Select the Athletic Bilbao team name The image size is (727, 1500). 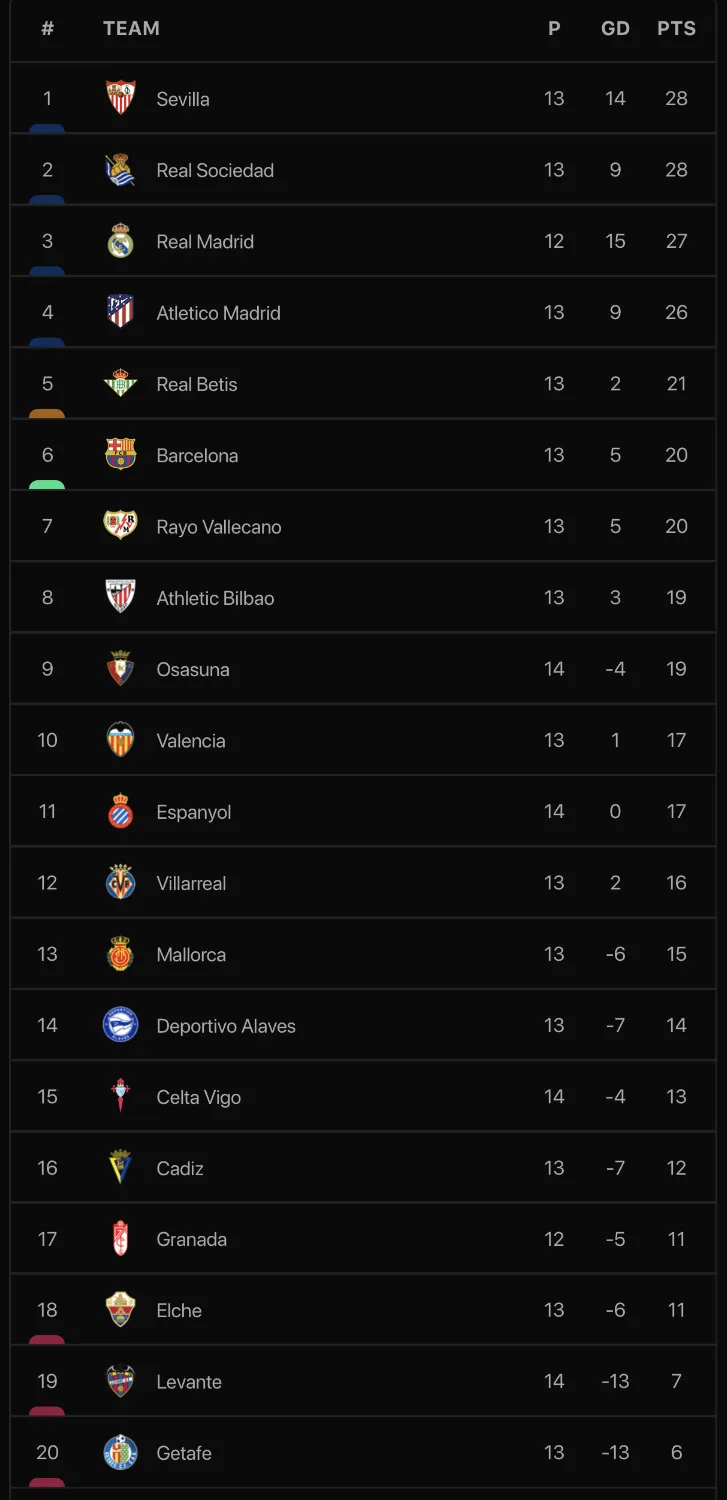click(215, 598)
